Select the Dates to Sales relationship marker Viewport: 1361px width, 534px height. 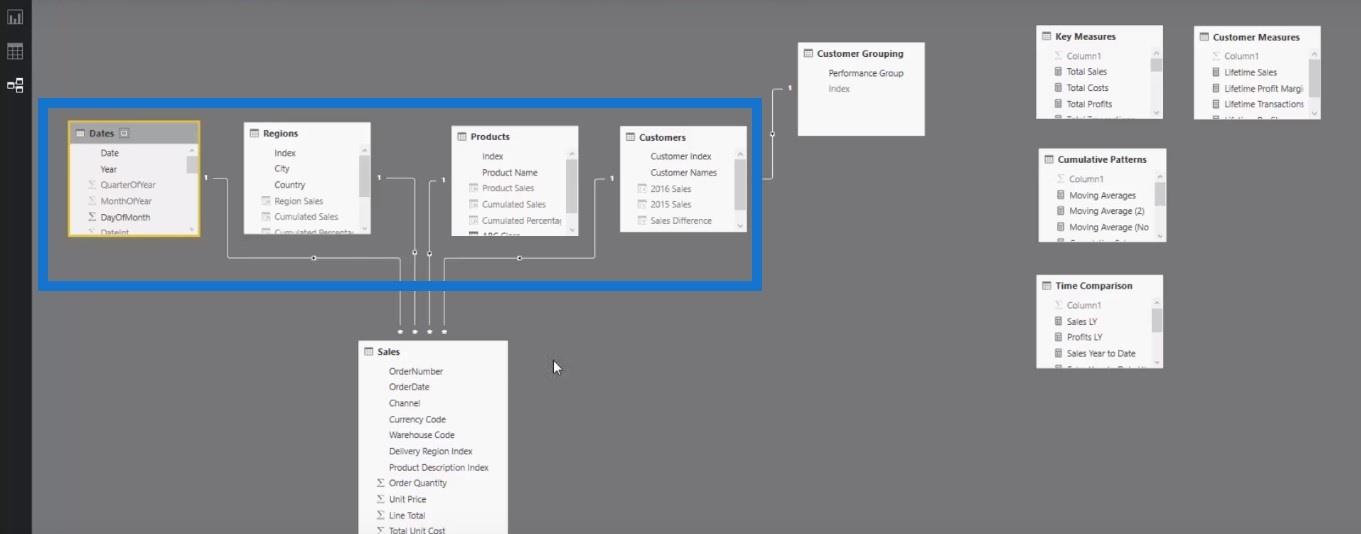(314, 258)
